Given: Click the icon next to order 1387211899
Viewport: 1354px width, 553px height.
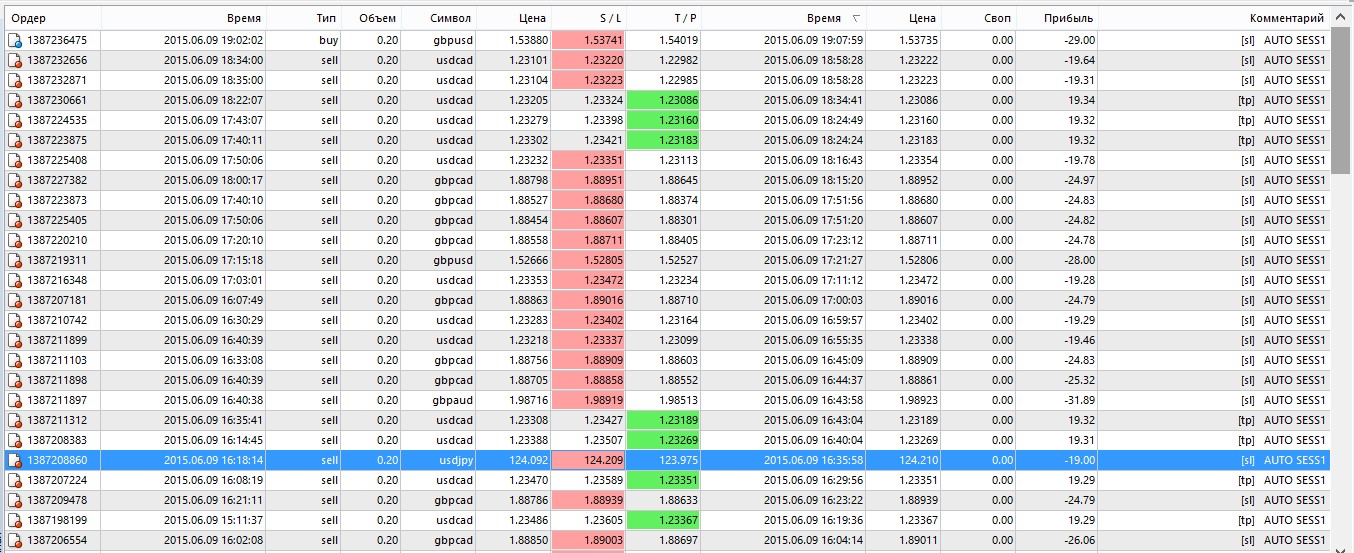Looking at the screenshot, I should point(15,341).
